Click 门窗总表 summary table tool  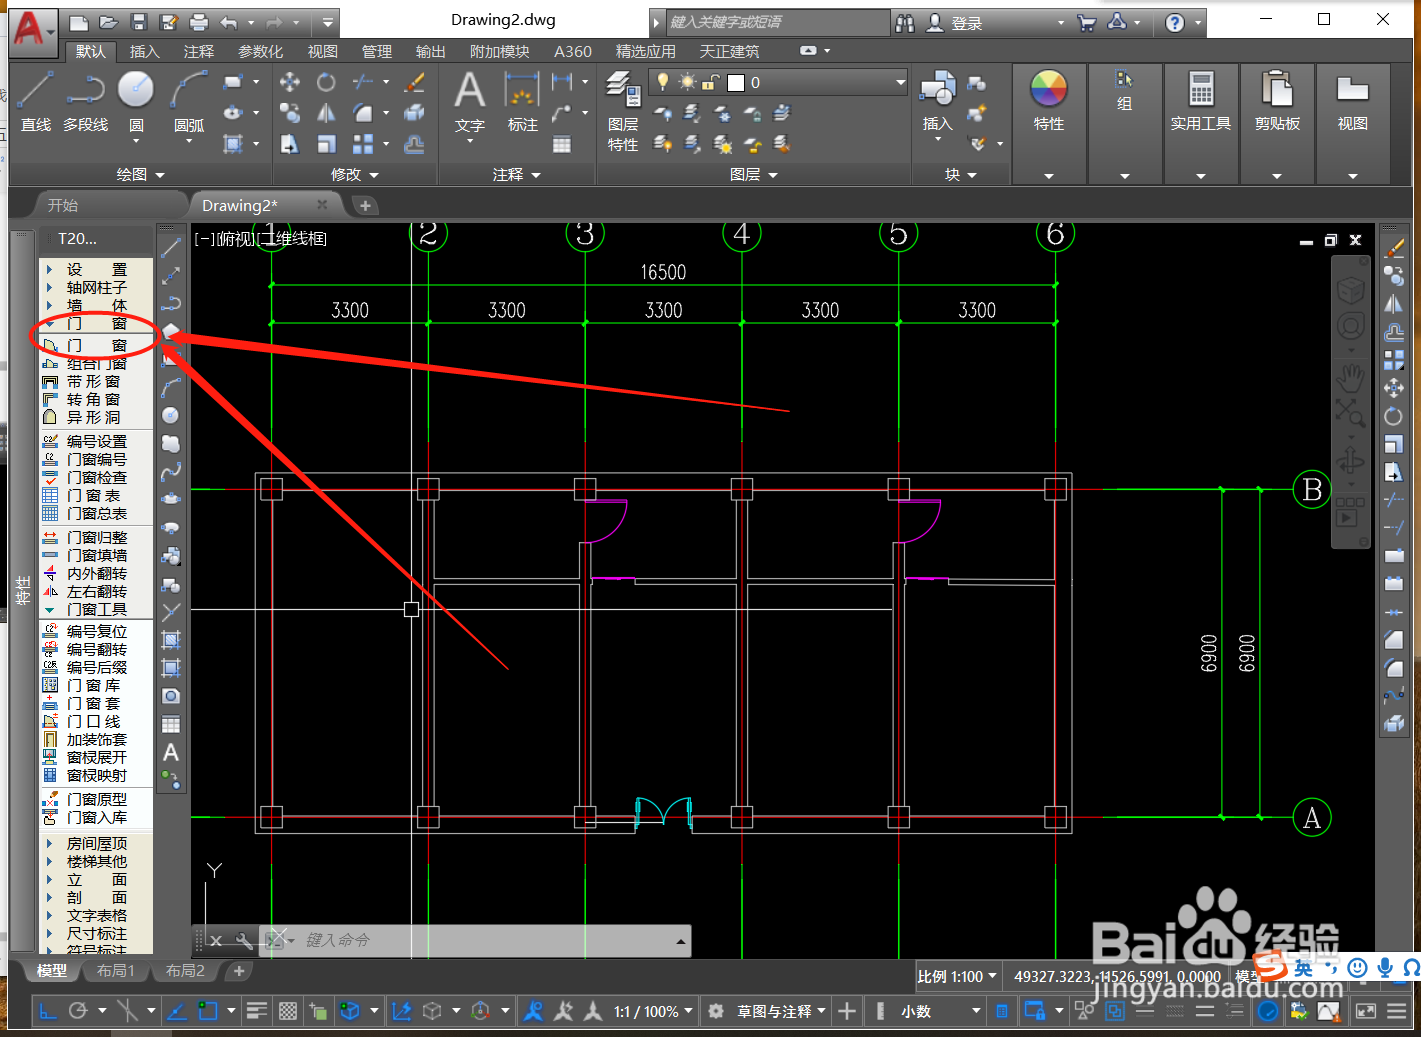coord(87,514)
